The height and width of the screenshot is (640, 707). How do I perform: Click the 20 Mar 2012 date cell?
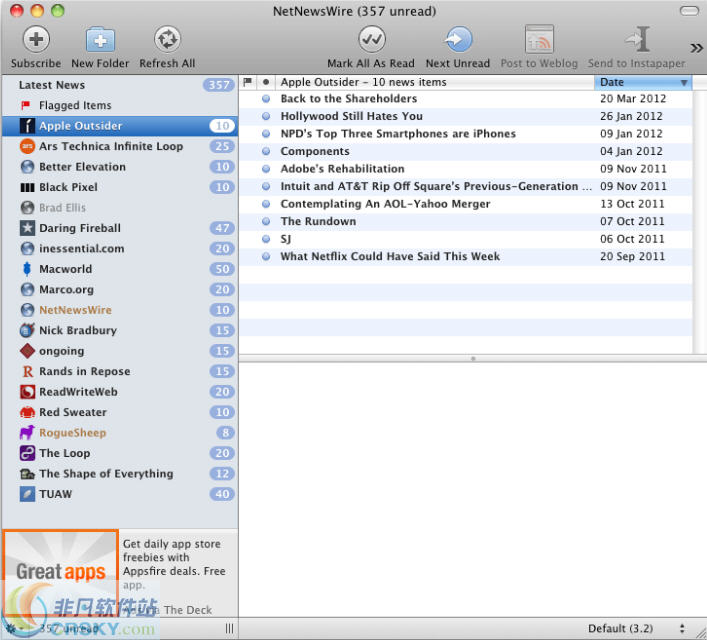[633, 99]
